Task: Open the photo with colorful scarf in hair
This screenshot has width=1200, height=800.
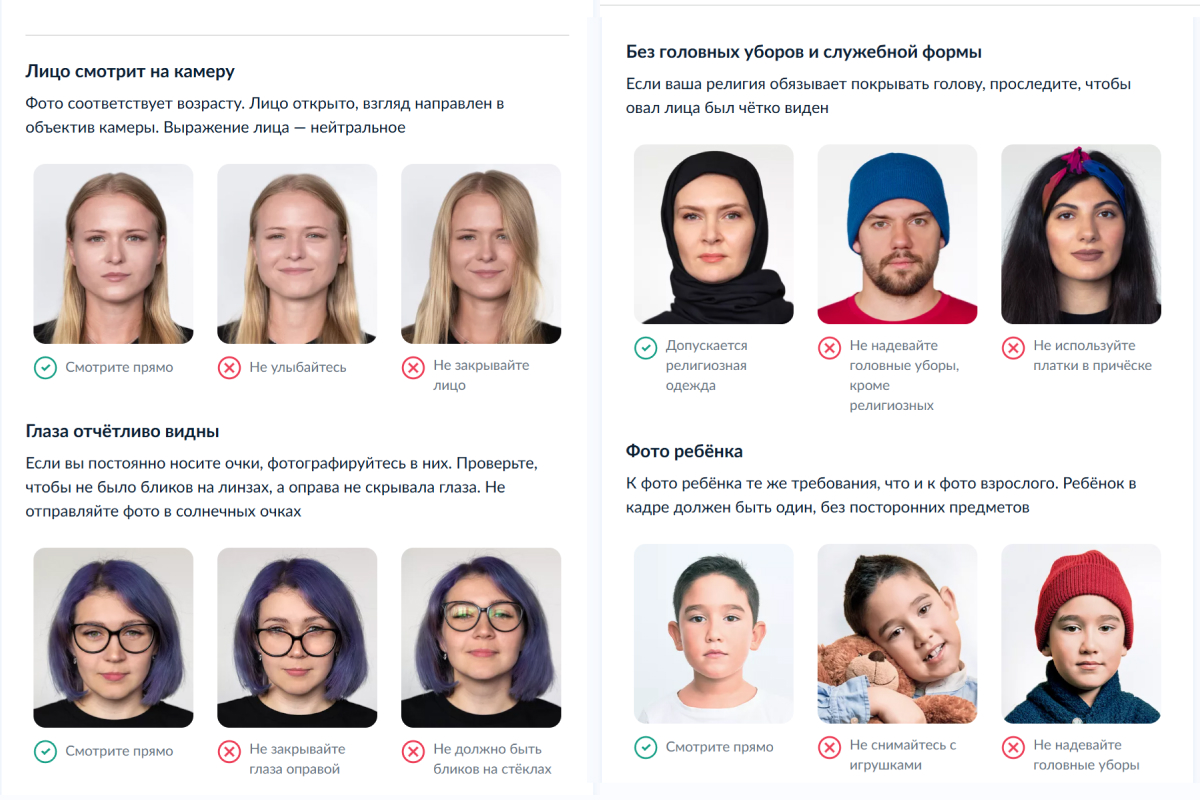Action: (1081, 234)
